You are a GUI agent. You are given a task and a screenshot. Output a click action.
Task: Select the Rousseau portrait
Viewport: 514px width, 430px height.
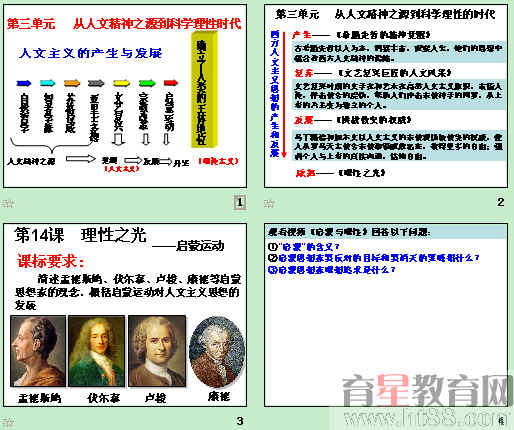coord(157,351)
